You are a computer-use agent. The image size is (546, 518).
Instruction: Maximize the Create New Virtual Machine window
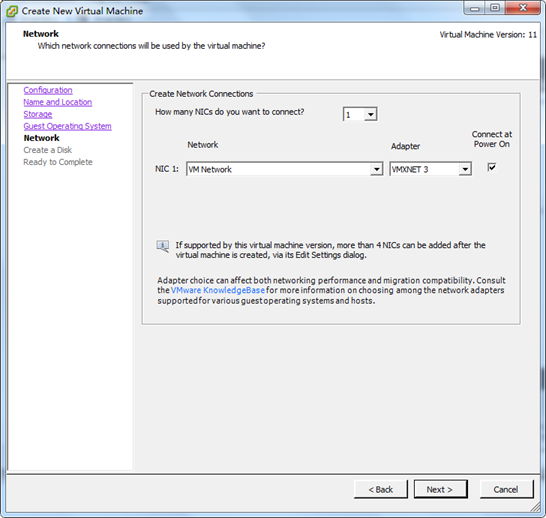(x=495, y=8)
